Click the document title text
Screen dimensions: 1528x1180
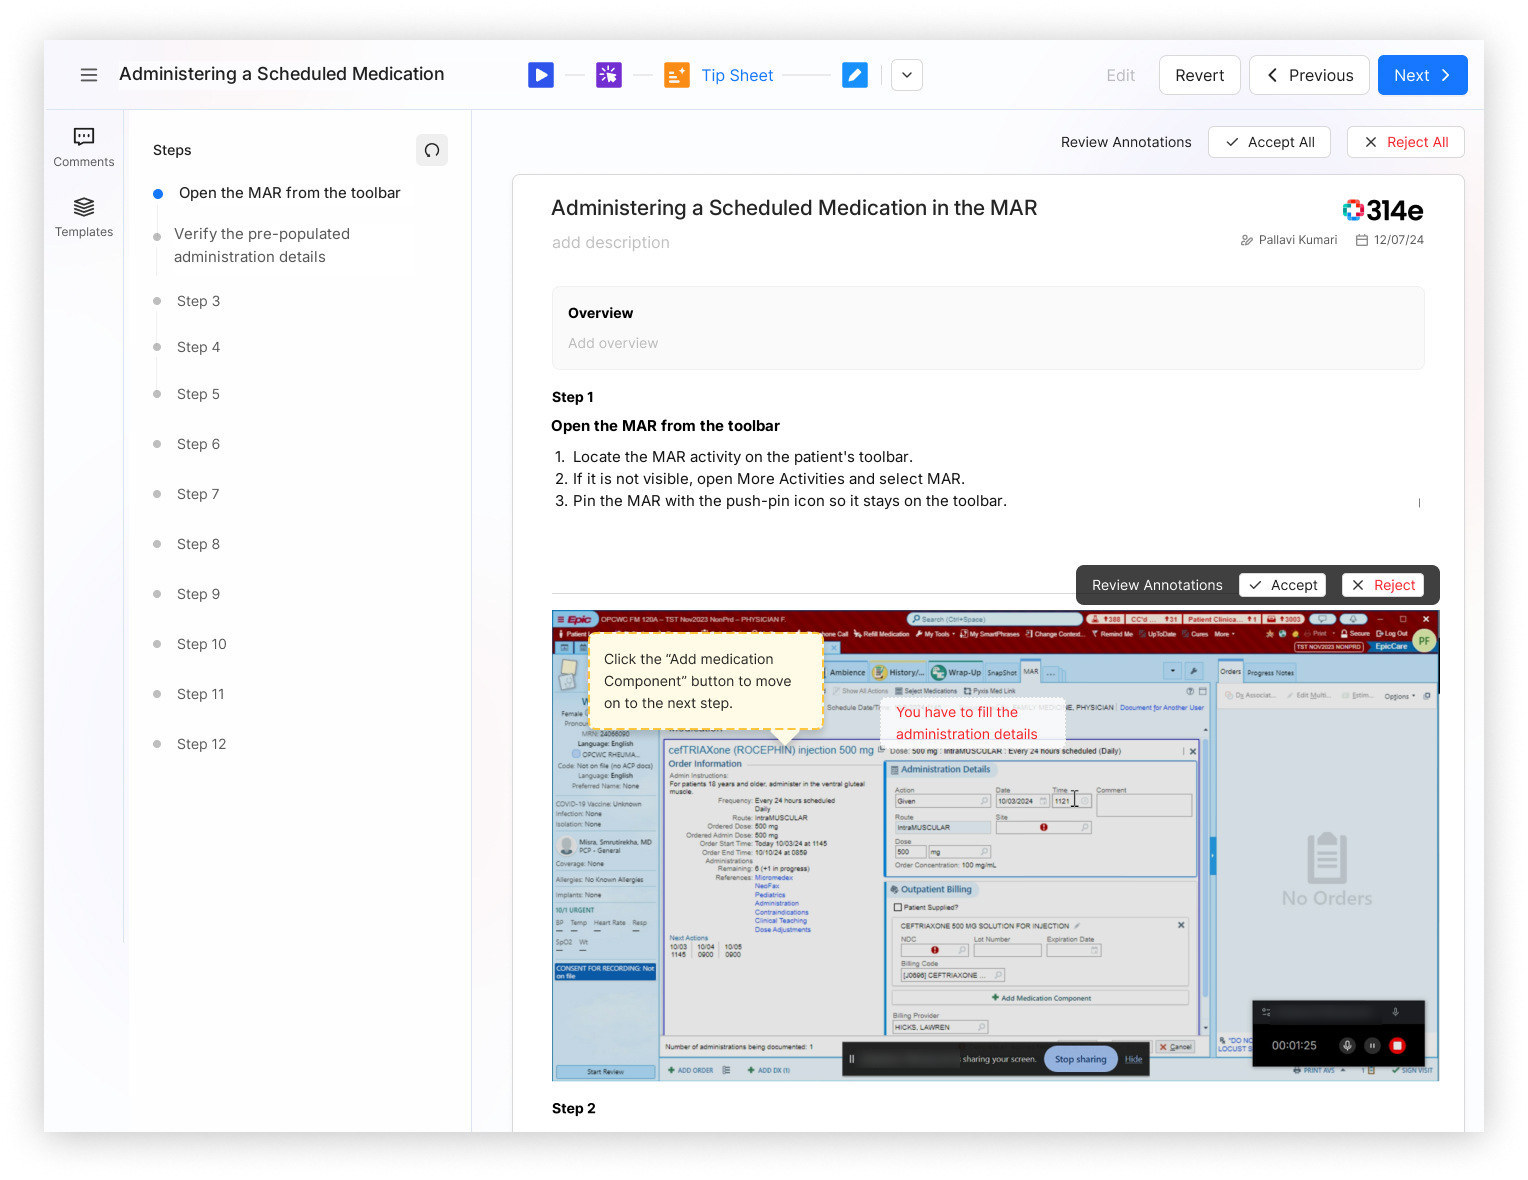(x=794, y=208)
